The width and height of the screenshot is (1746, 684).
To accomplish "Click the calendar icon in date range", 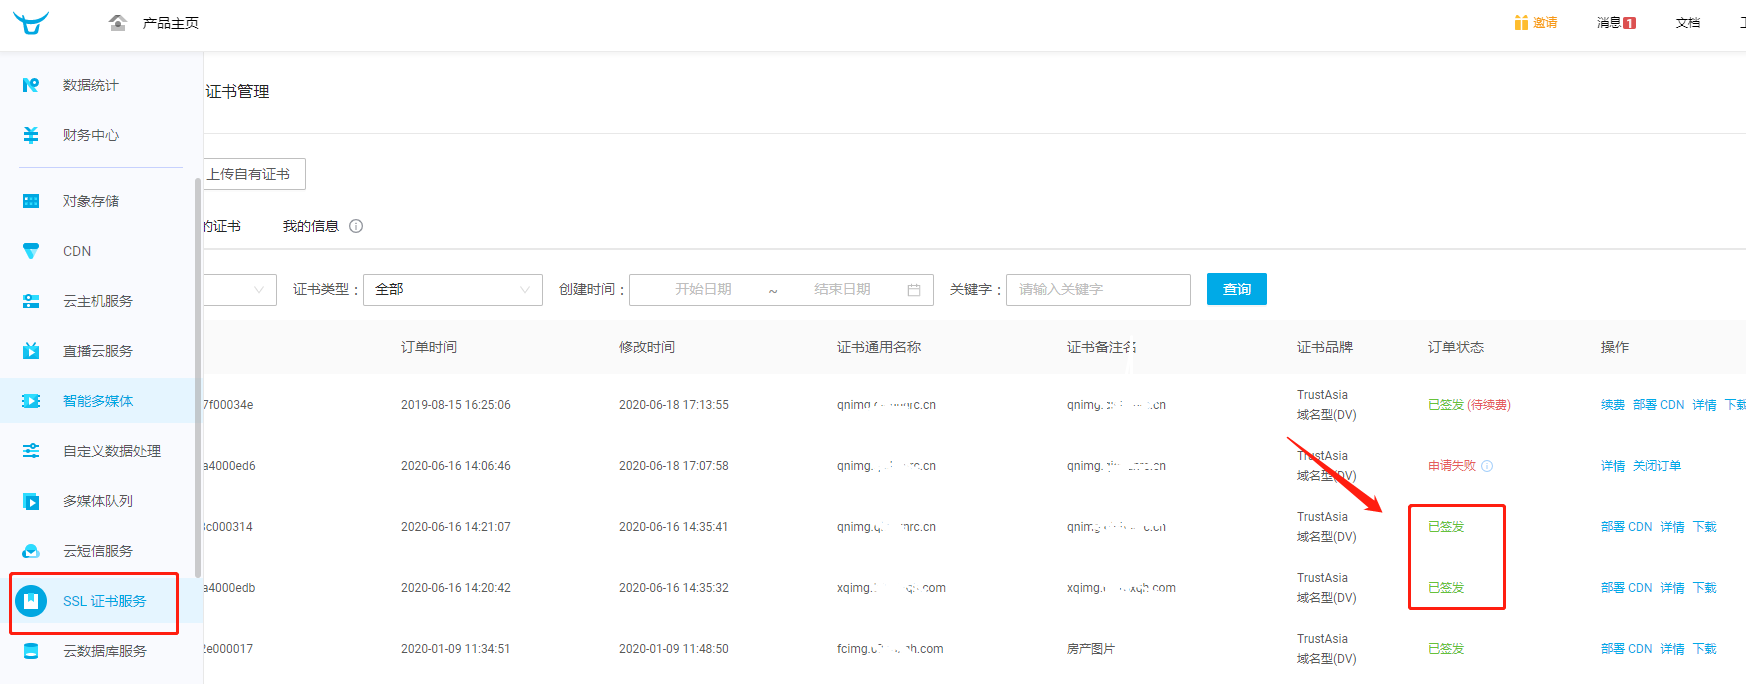I will [x=913, y=290].
